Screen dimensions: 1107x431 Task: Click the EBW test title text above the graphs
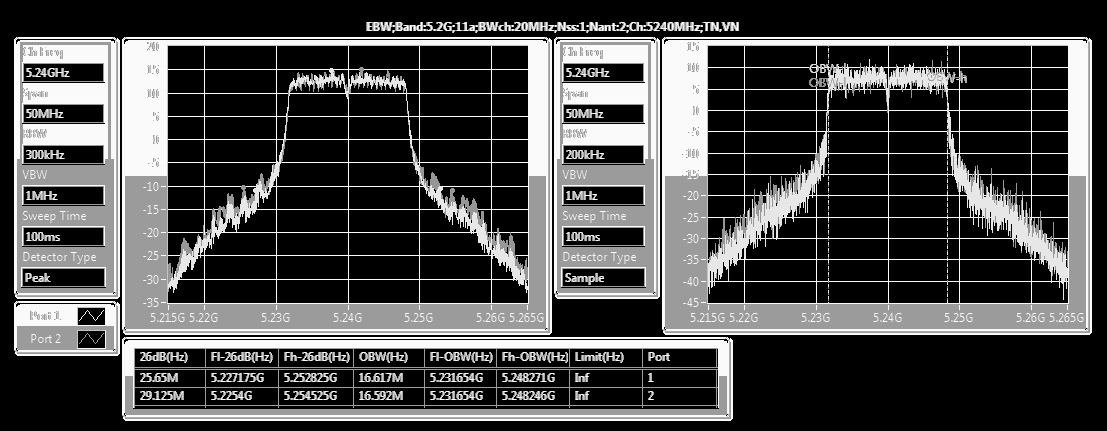point(552,27)
